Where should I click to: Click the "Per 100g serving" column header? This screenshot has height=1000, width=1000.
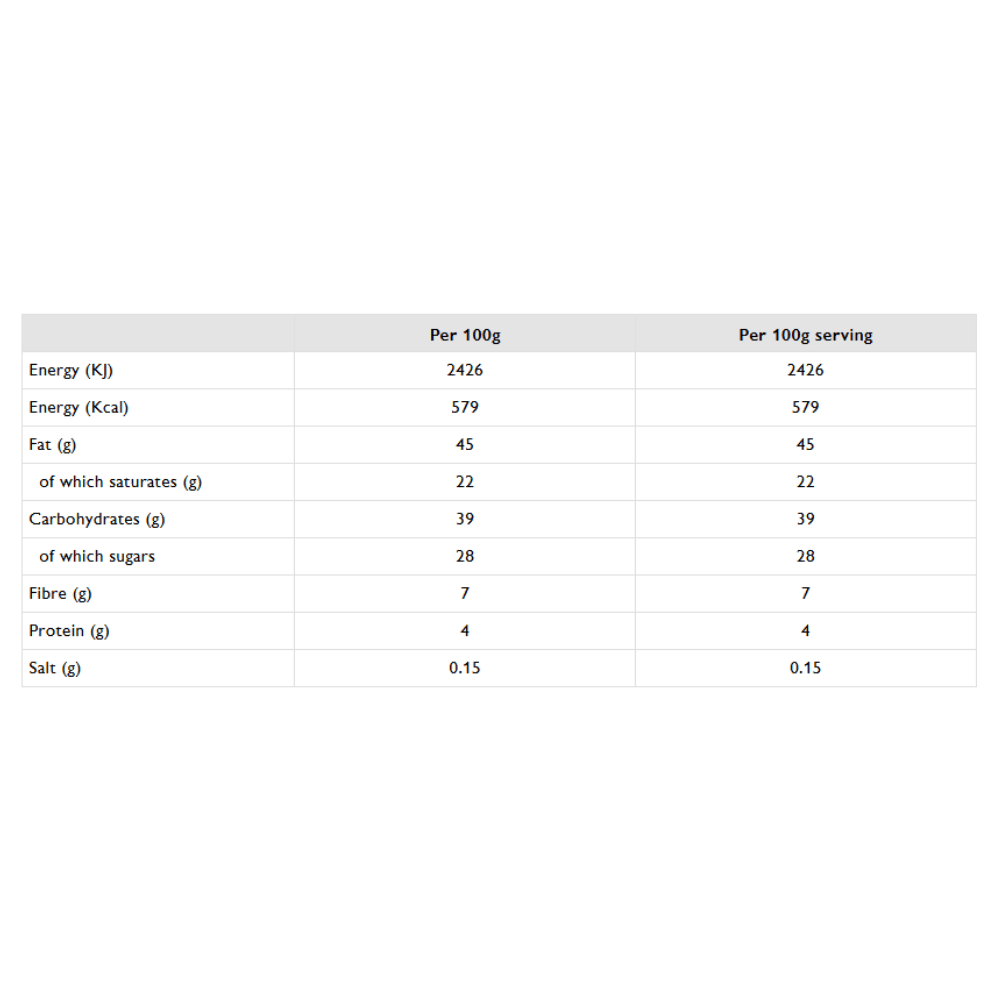coord(805,335)
